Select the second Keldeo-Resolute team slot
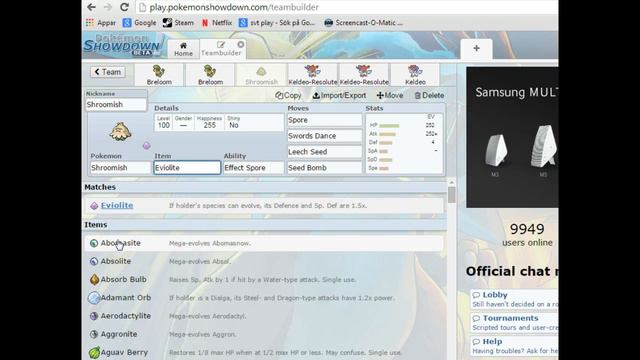640x360 pixels. coord(364,75)
